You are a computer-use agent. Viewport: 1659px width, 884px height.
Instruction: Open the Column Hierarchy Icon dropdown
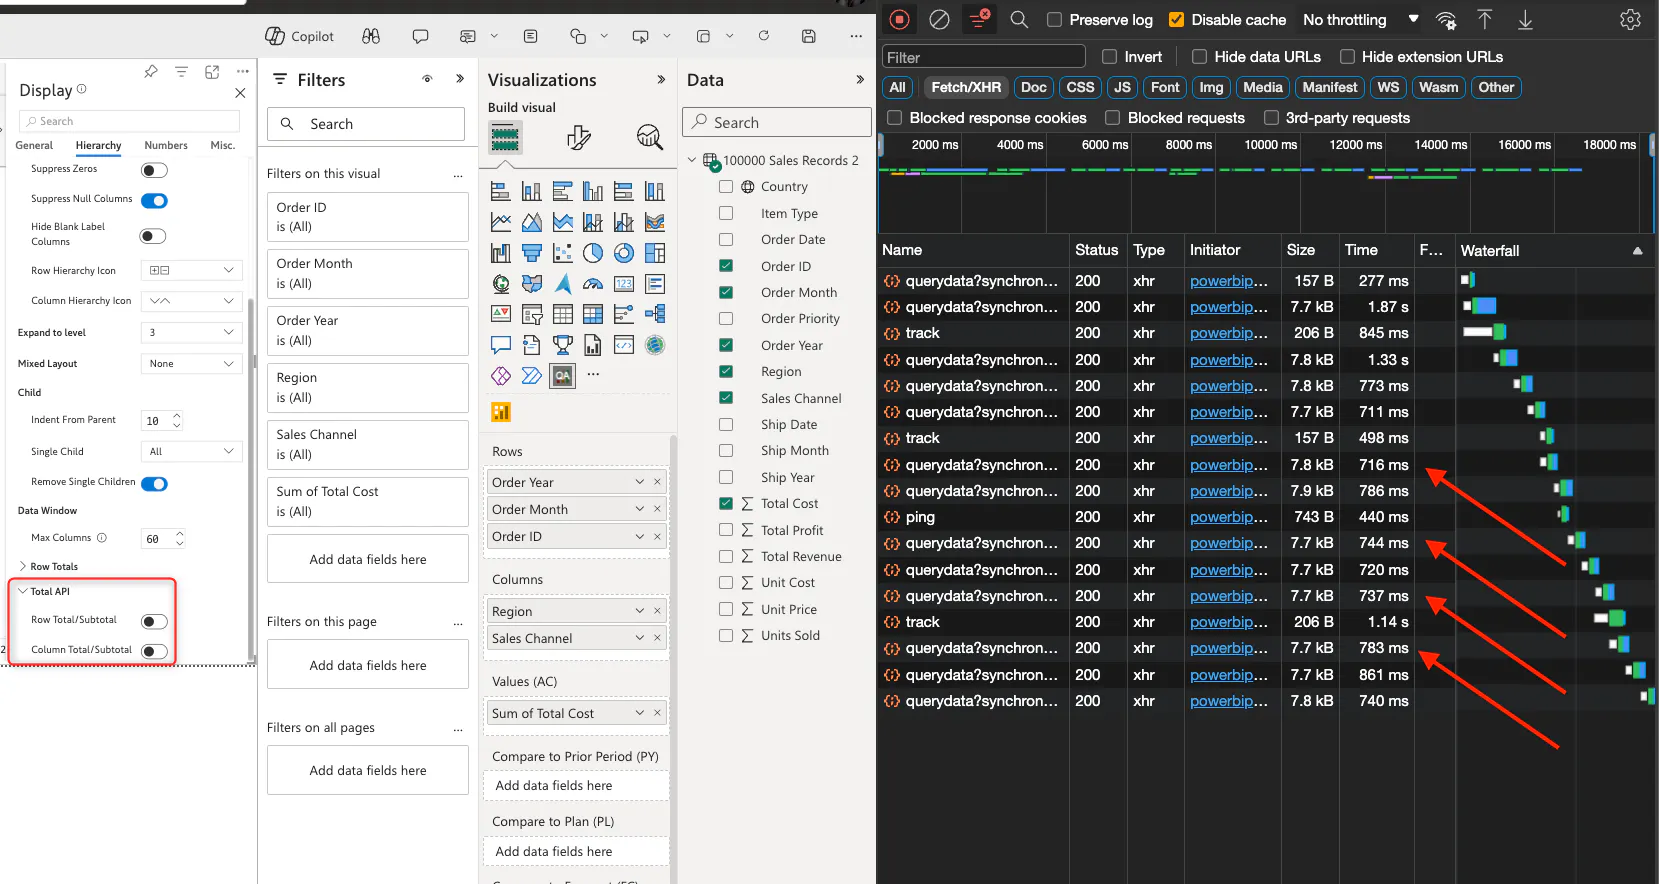[191, 301]
